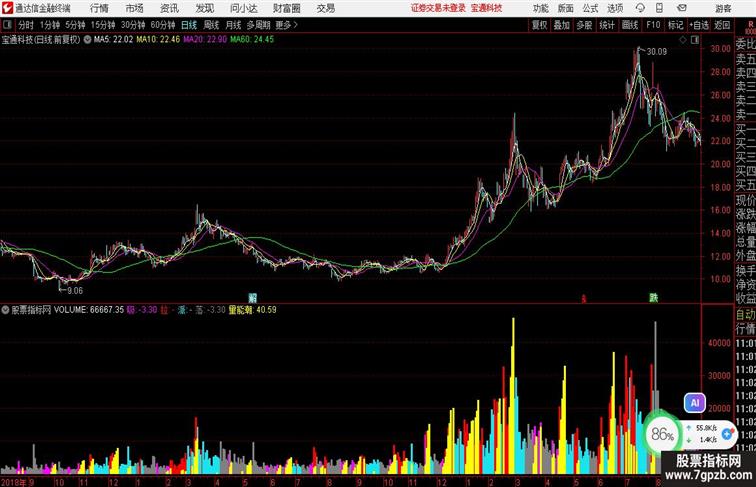Click the blue plus icon in speed widget
This screenshot has width=756, height=487.
coord(727,434)
